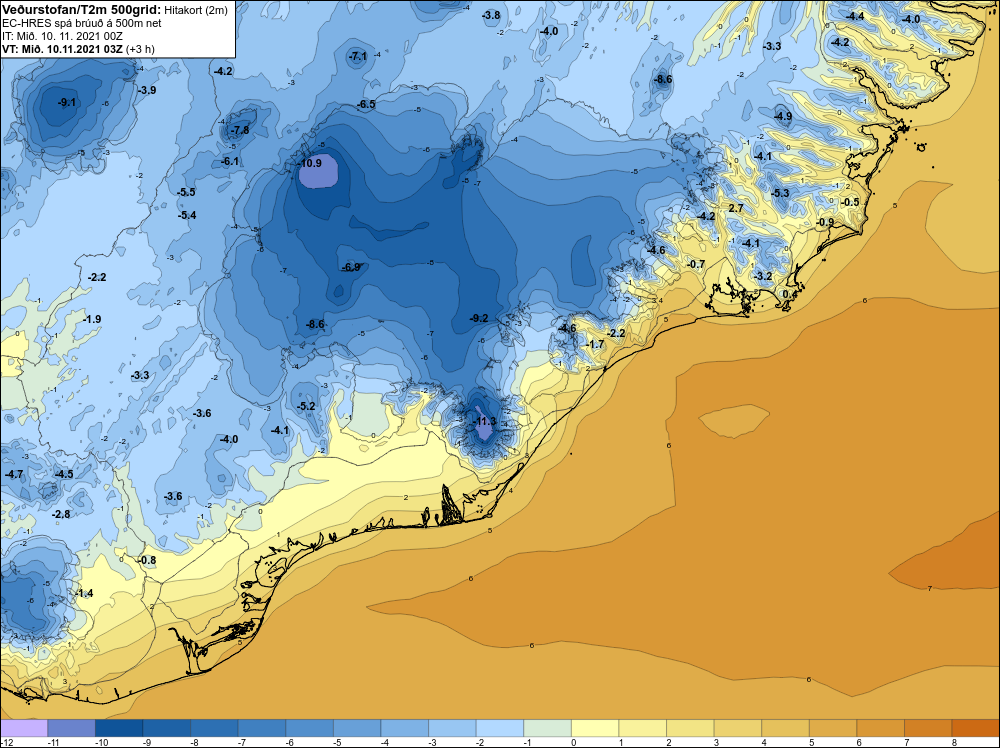Screen dimensions: 1000x748
Task: Select the lavender legend swatch between -12 and -11
Action: [x=24, y=728]
